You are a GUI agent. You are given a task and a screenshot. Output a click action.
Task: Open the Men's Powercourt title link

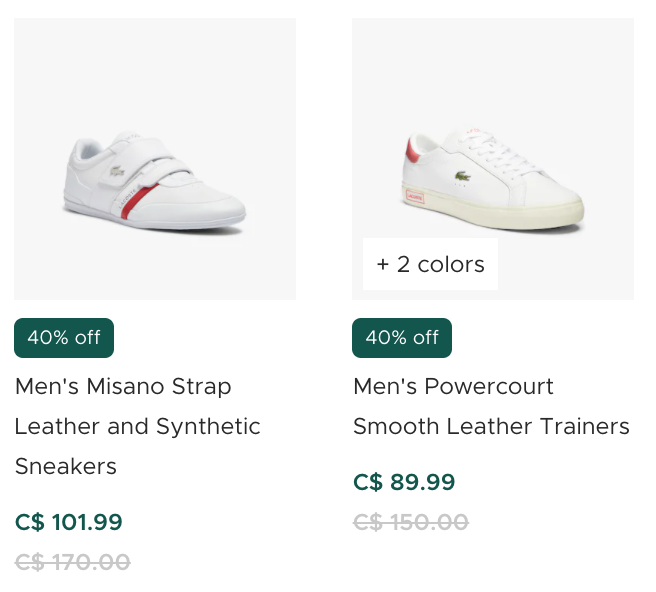453,387
